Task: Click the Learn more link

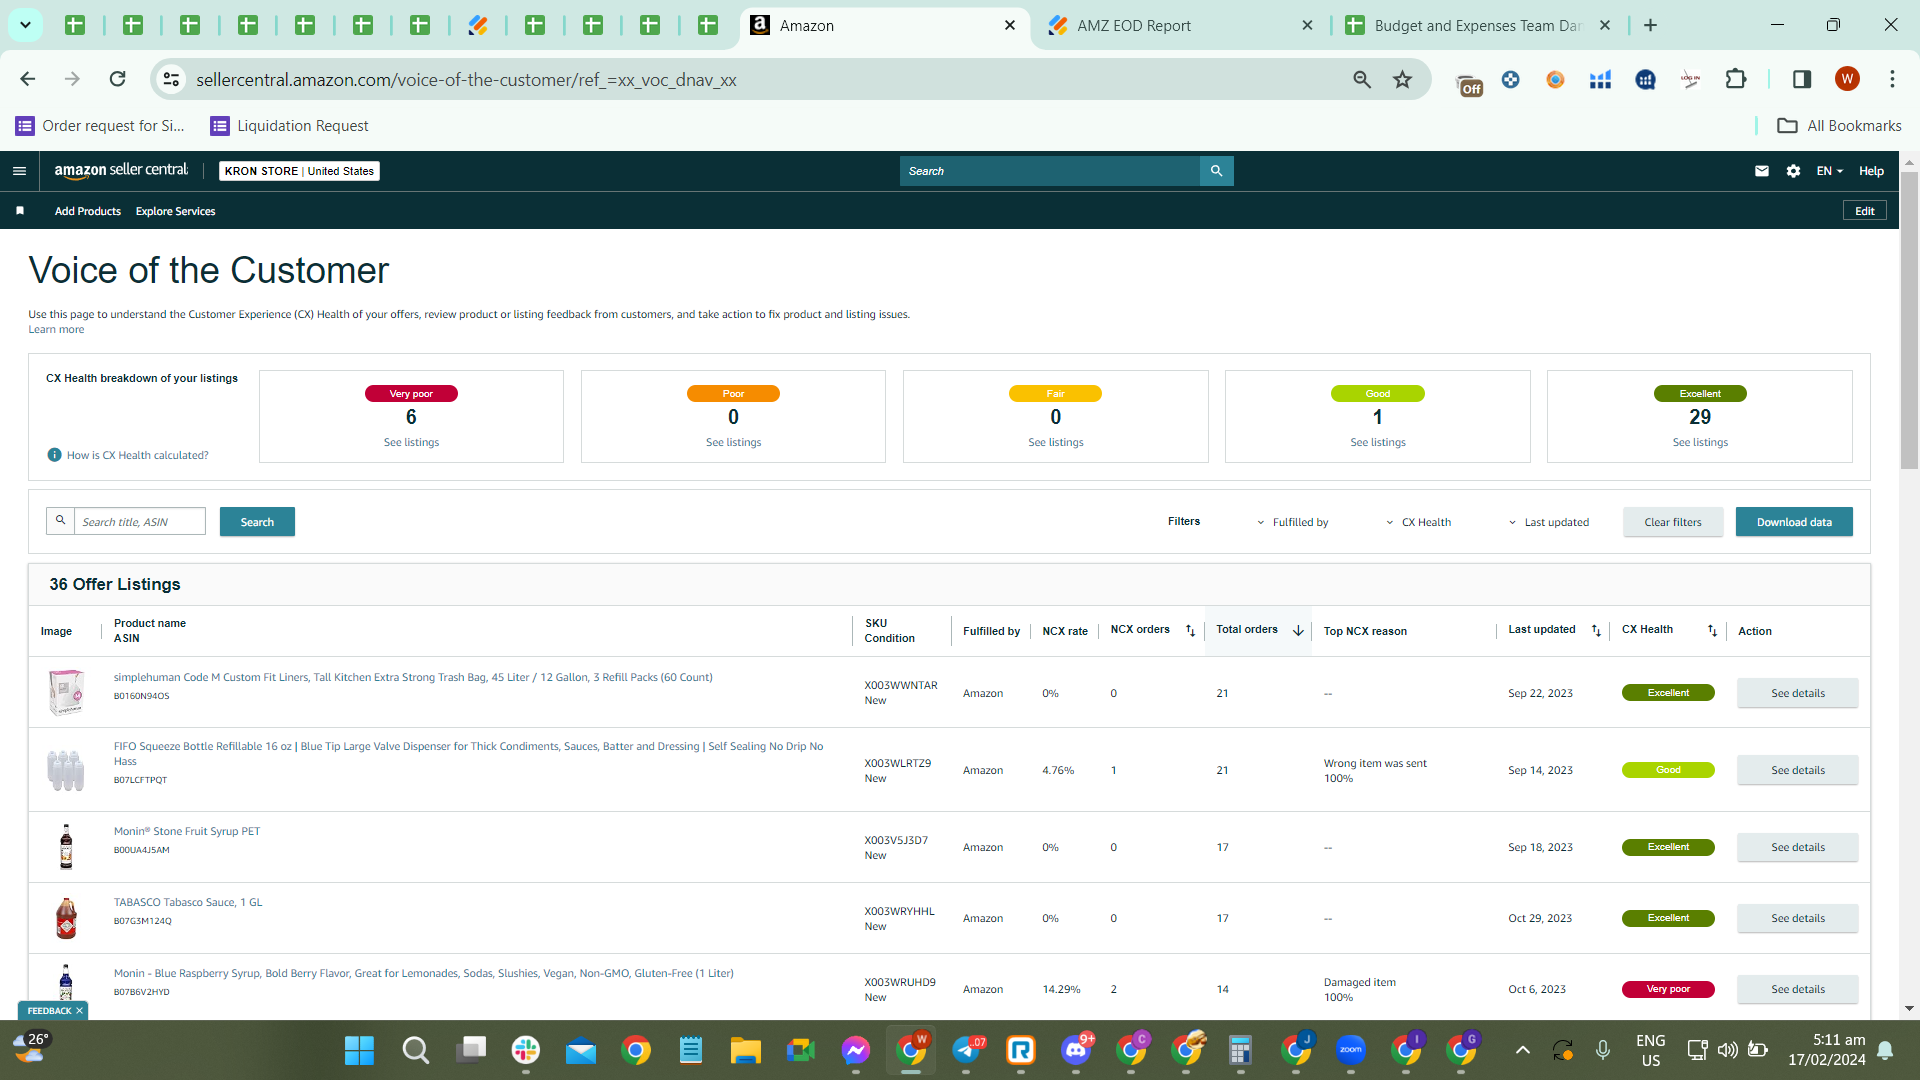Action: pyautogui.click(x=56, y=330)
